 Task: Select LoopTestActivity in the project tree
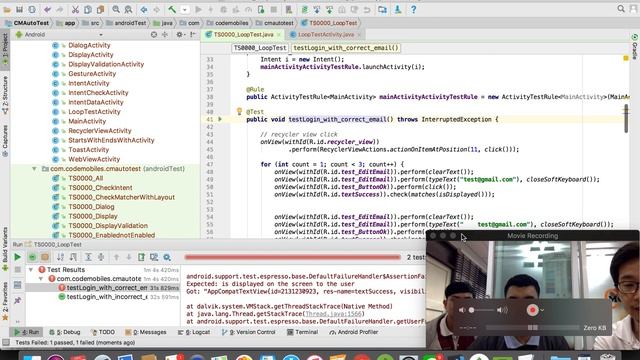point(94,111)
